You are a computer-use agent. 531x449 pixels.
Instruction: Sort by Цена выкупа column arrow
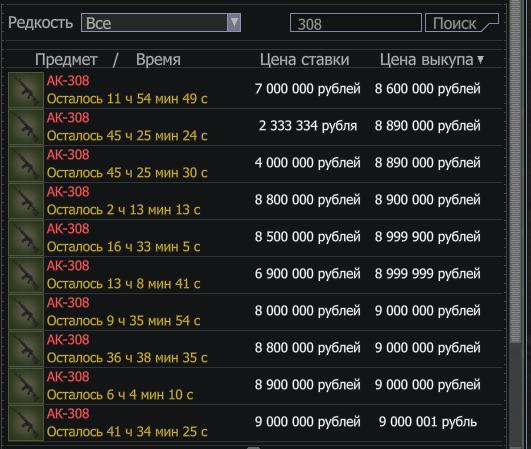(x=480, y=60)
